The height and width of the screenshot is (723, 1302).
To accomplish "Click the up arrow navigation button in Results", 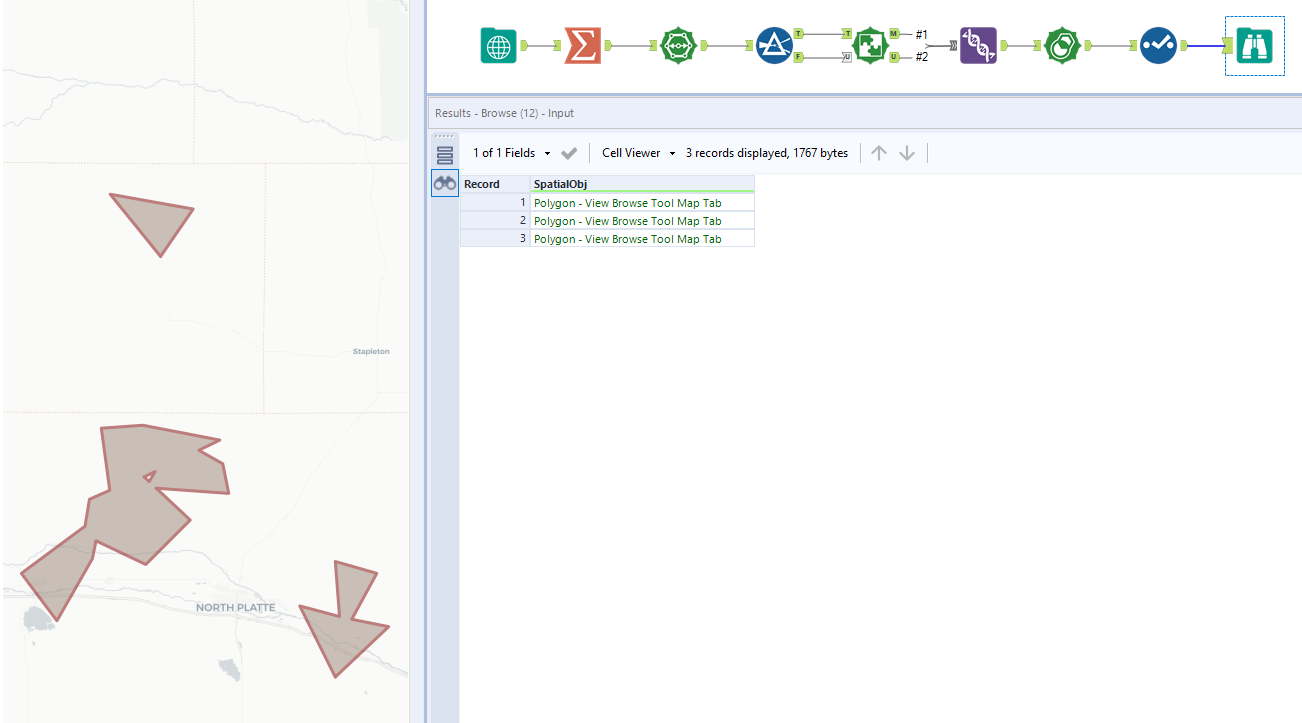I will click(x=879, y=152).
